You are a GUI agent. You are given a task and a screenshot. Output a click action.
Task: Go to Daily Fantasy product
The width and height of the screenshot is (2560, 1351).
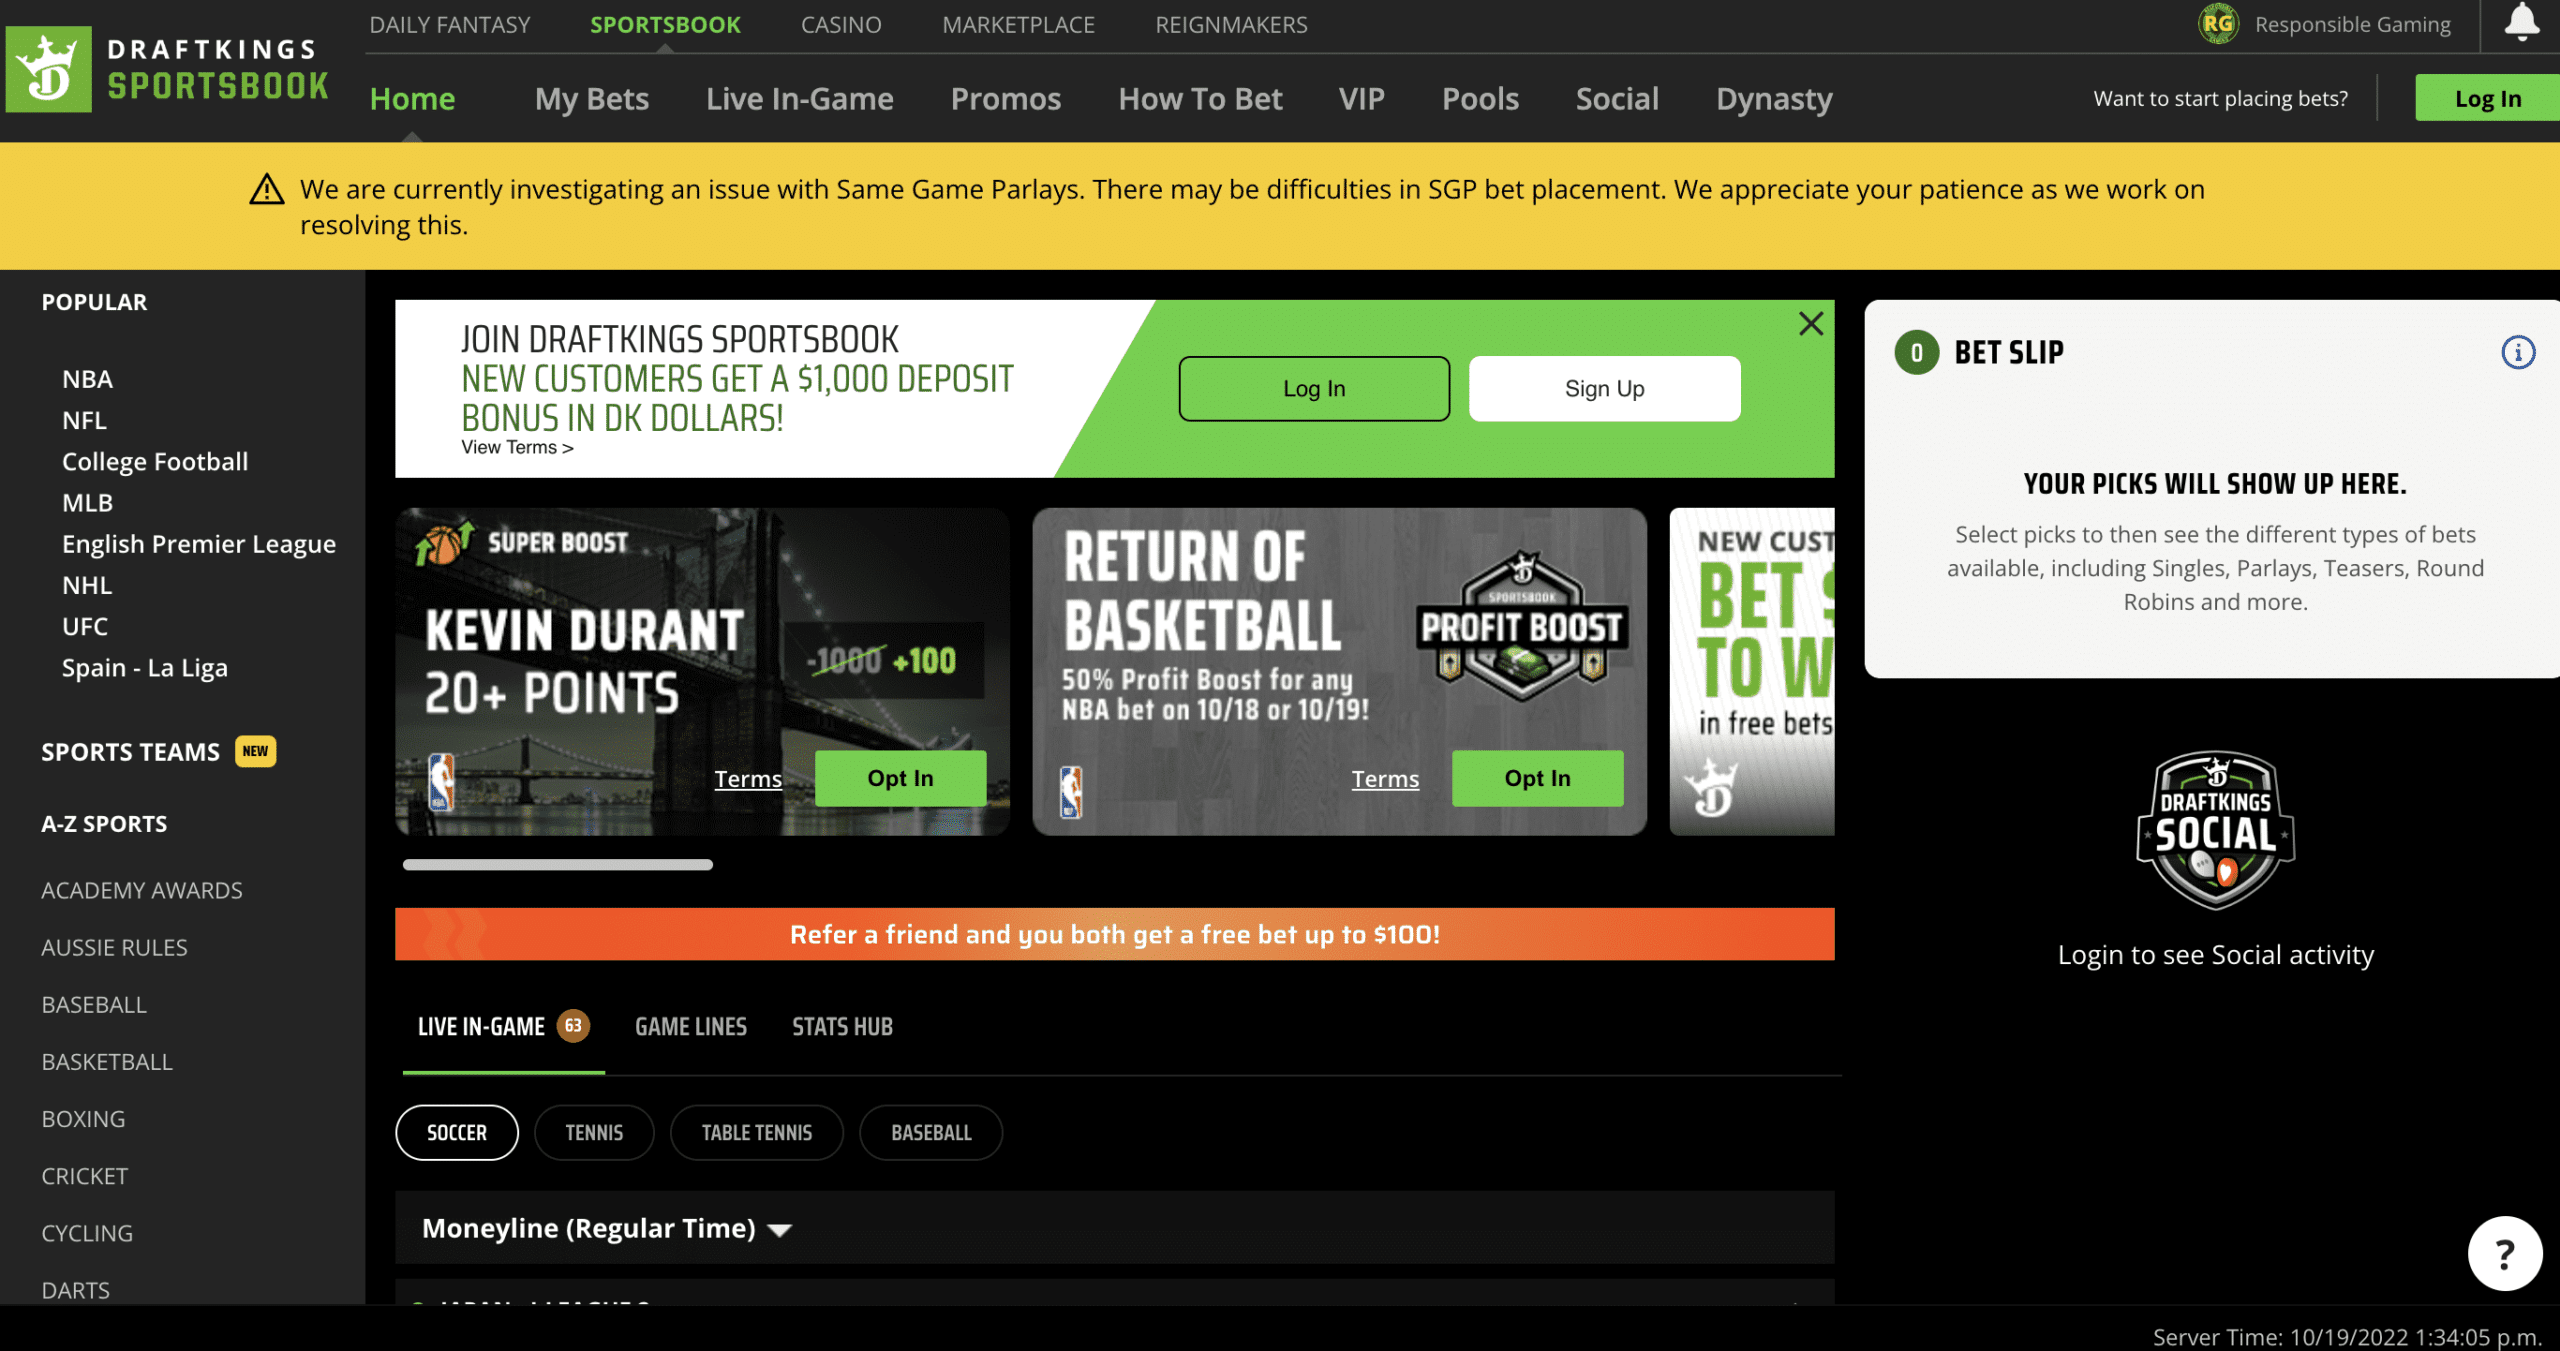coord(450,24)
